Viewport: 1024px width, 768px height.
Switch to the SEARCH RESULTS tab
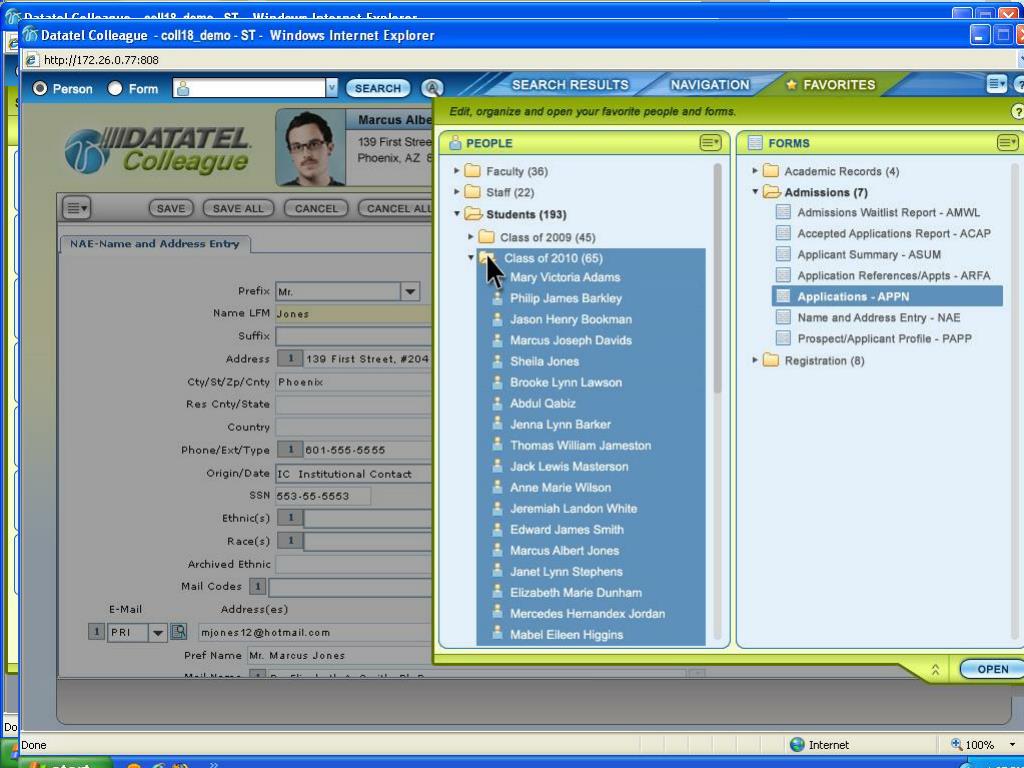(569, 85)
